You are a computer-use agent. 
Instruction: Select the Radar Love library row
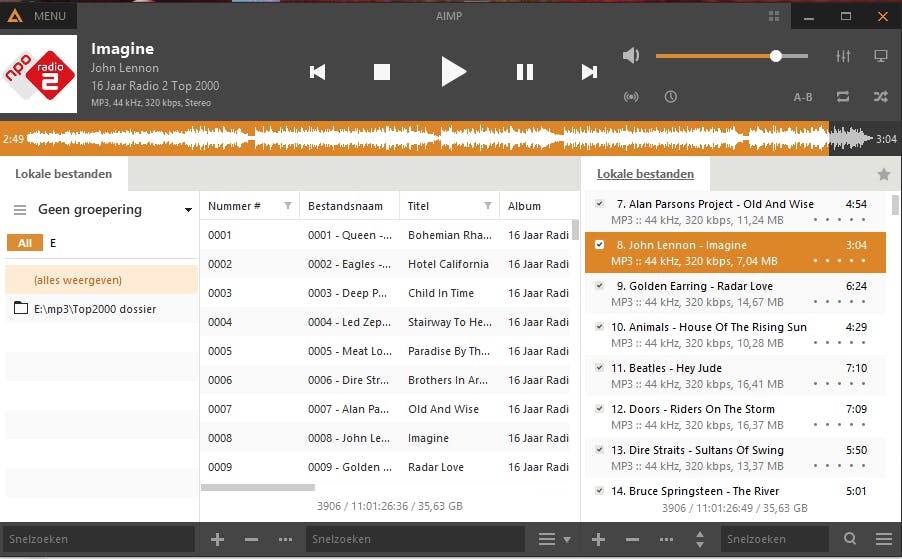pyautogui.click(x=385, y=467)
